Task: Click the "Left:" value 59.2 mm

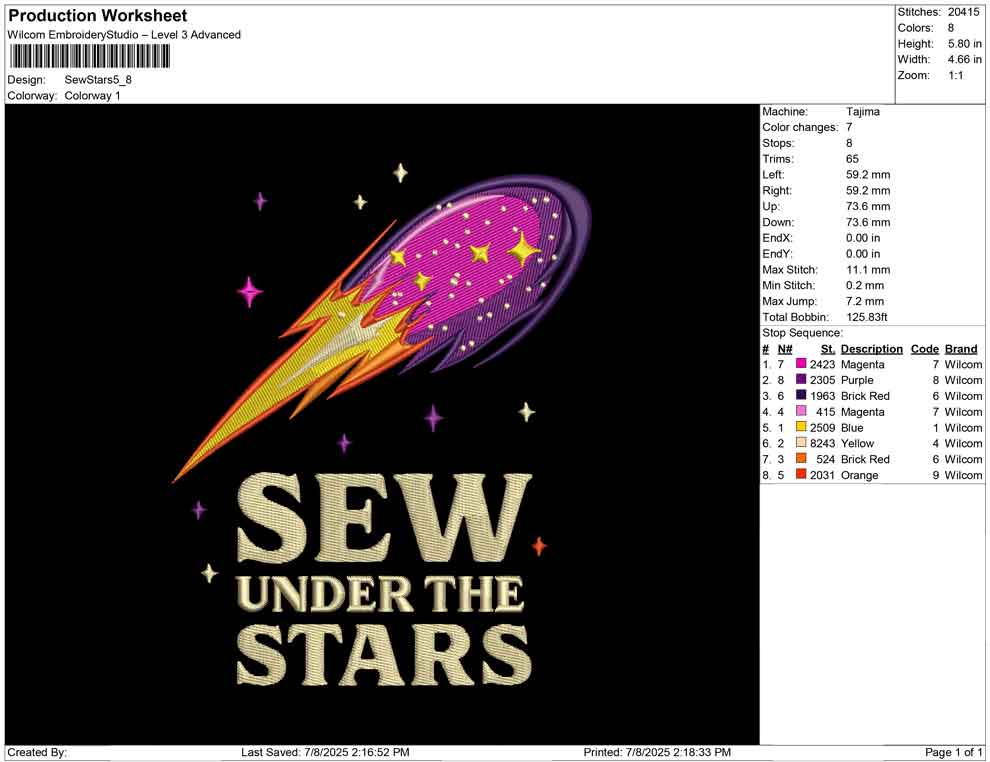Action: click(868, 174)
